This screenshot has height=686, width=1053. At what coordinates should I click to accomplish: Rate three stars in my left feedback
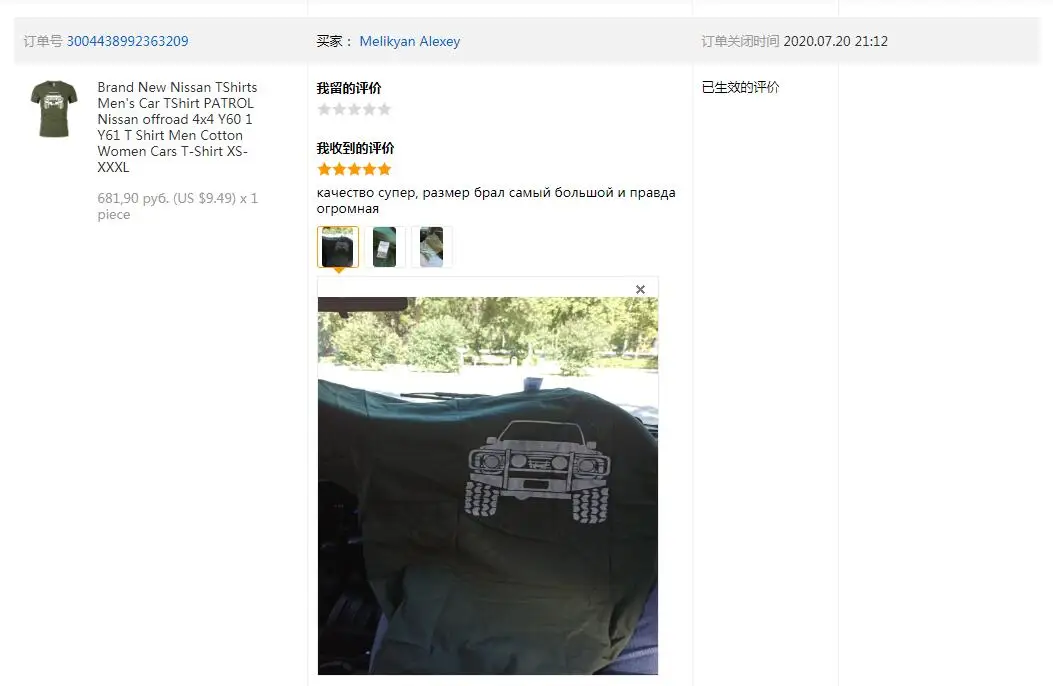[x=354, y=109]
